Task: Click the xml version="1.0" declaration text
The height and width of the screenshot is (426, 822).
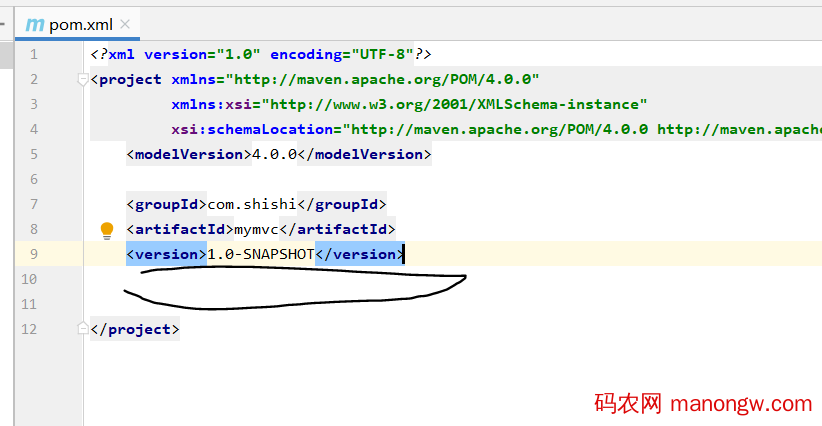Action: tap(185, 54)
